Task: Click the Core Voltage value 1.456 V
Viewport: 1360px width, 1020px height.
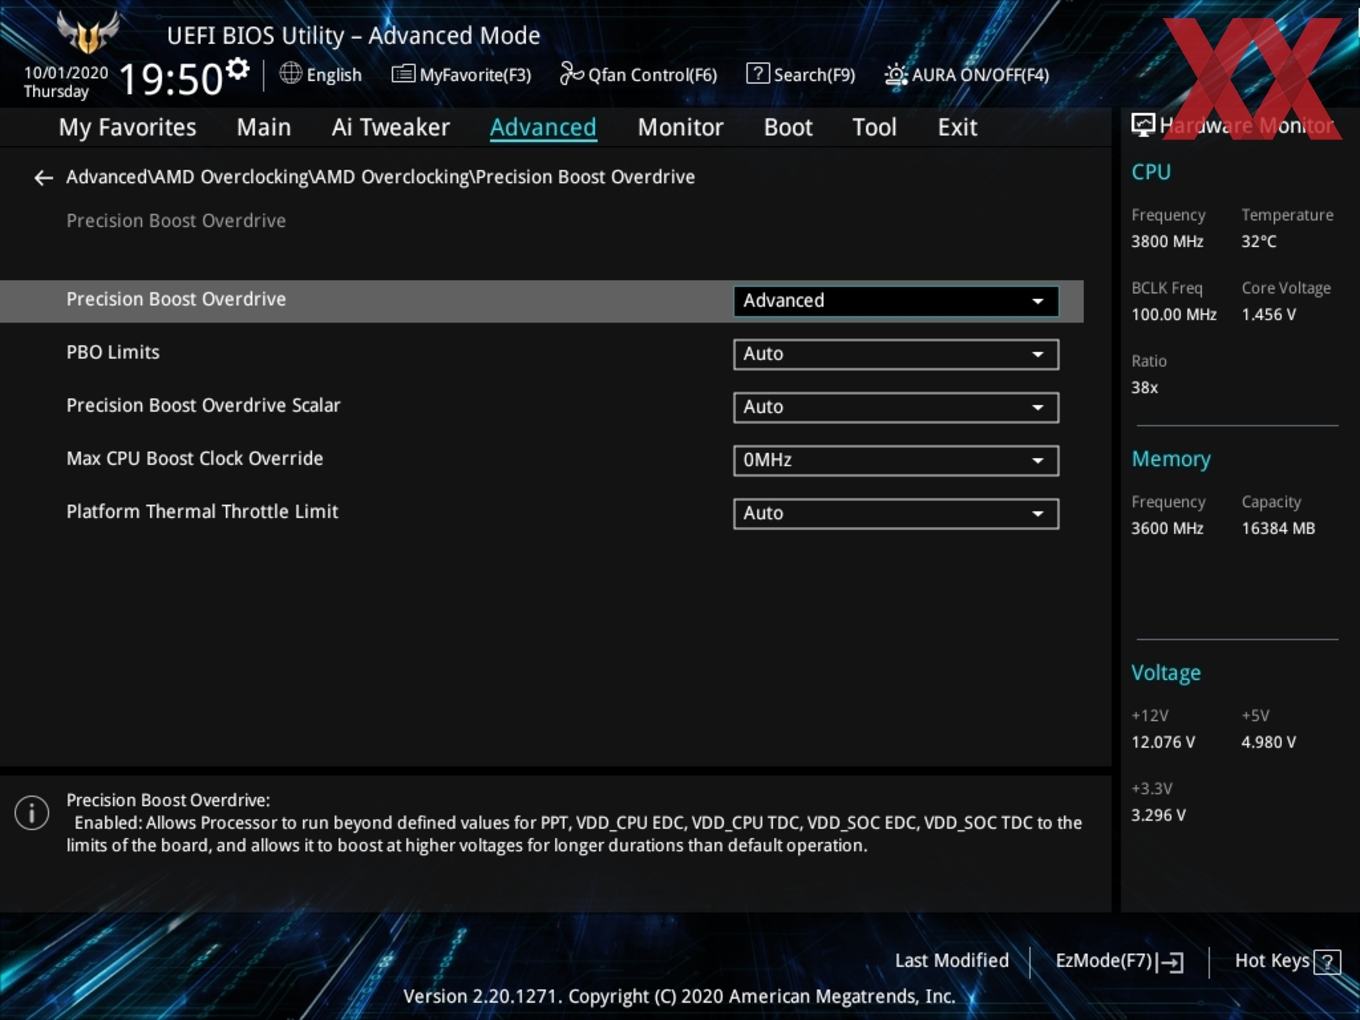Action: [1269, 314]
